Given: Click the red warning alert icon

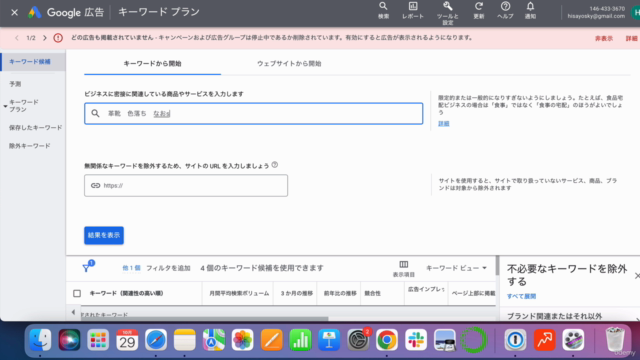Looking at the screenshot, I should (58, 38).
